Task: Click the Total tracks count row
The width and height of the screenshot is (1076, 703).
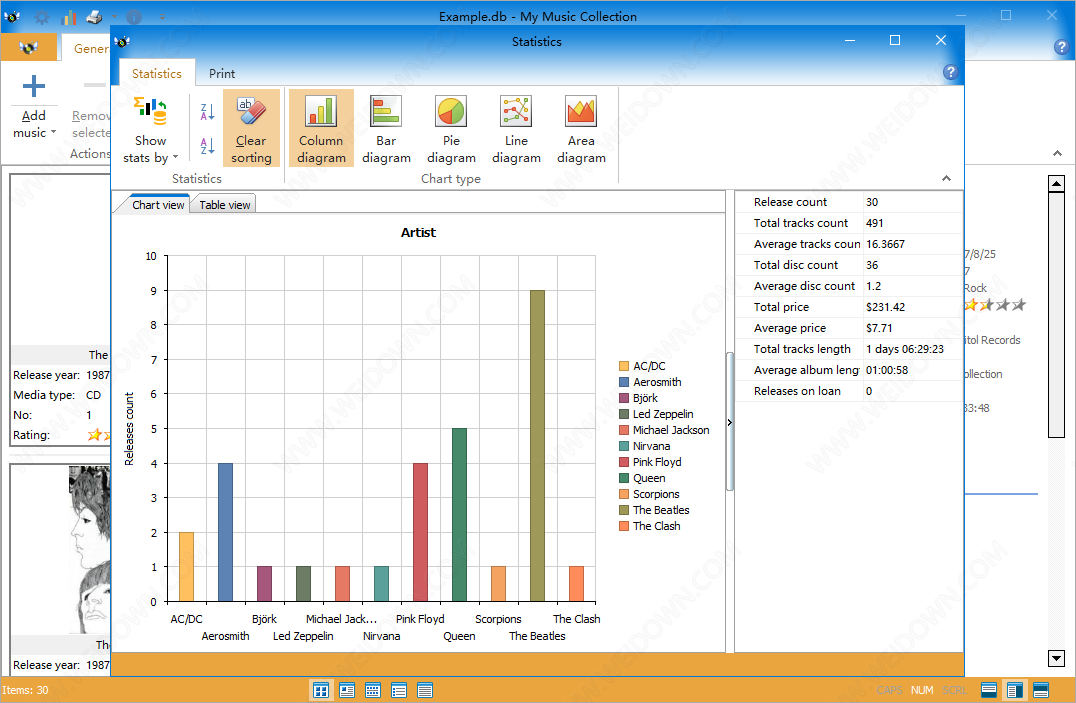Action: [x=849, y=223]
